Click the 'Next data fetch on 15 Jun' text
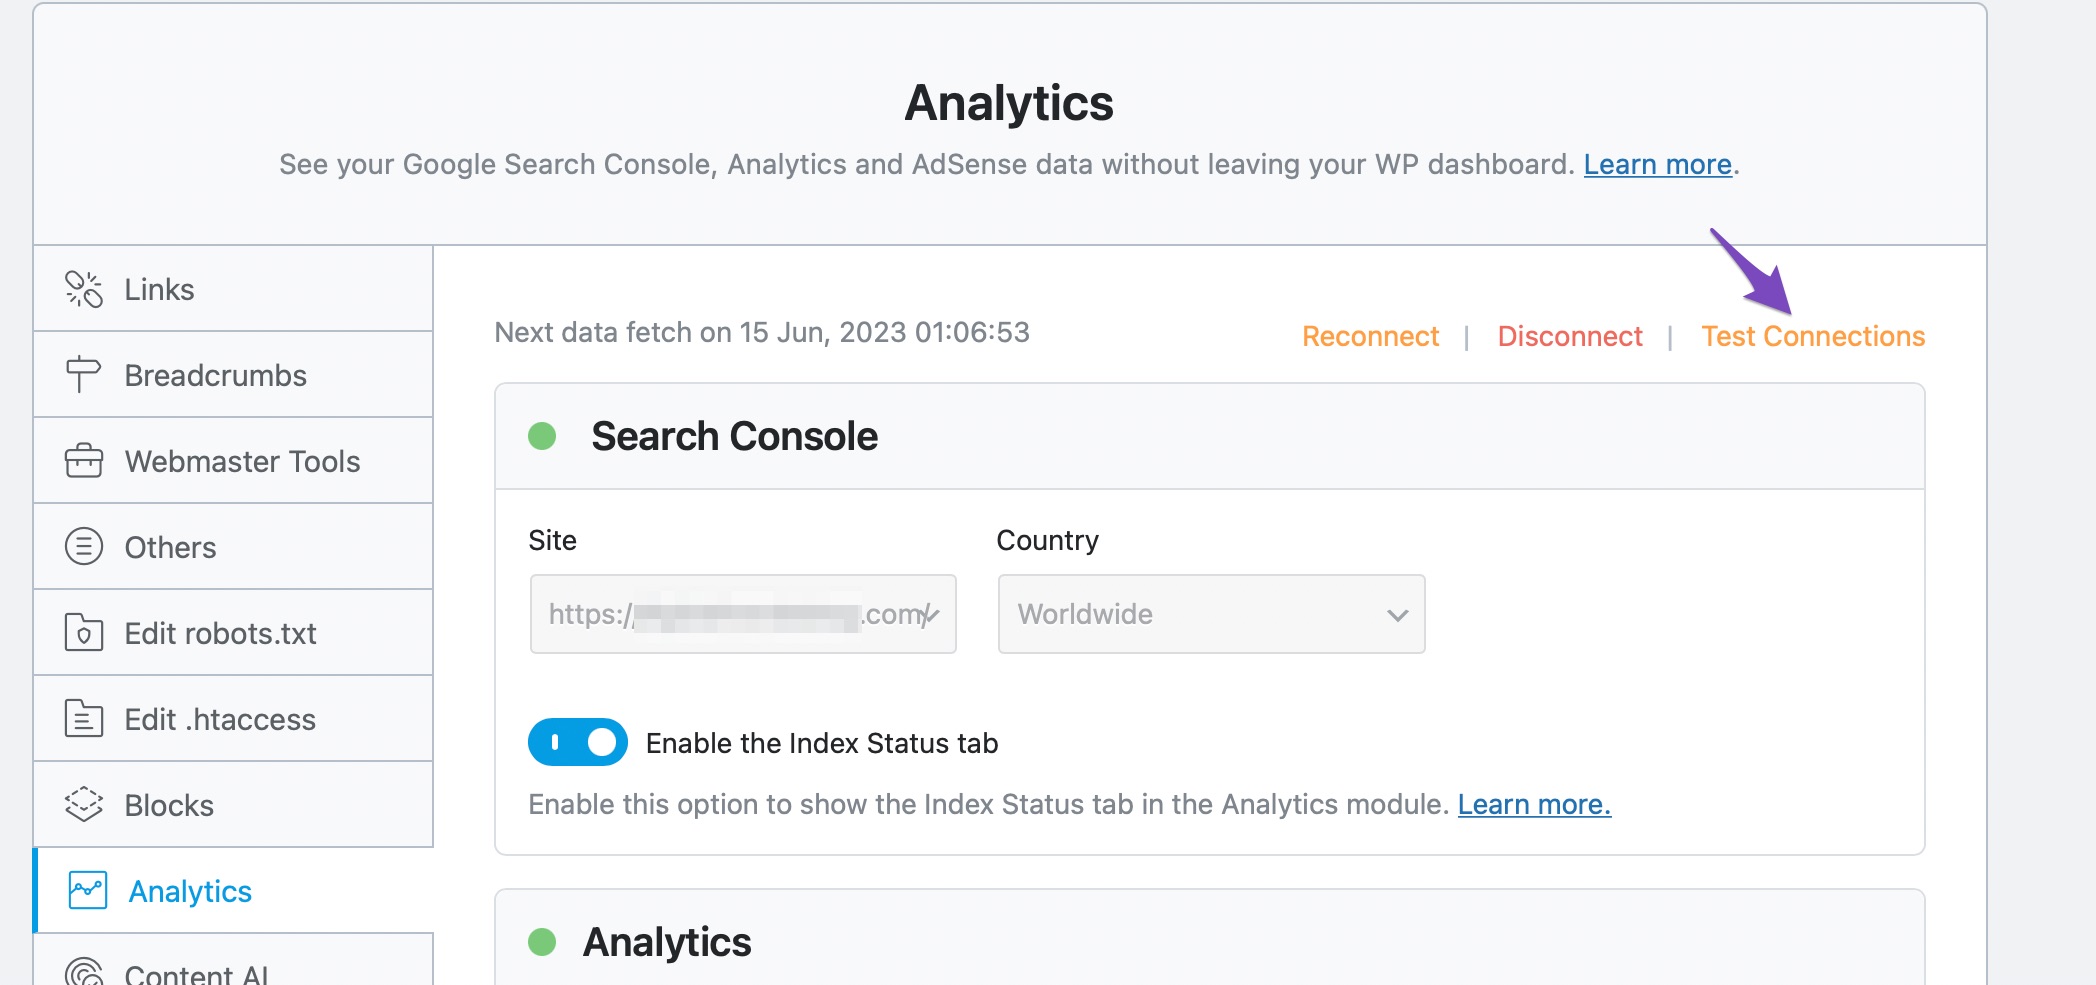Viewport: 2096px width, 985px height. (x=762, y=332)
